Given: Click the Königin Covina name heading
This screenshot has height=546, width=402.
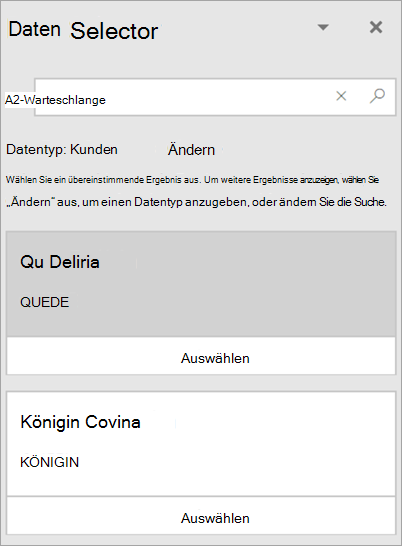Looking at the screenshot, I should pos(80,422).
